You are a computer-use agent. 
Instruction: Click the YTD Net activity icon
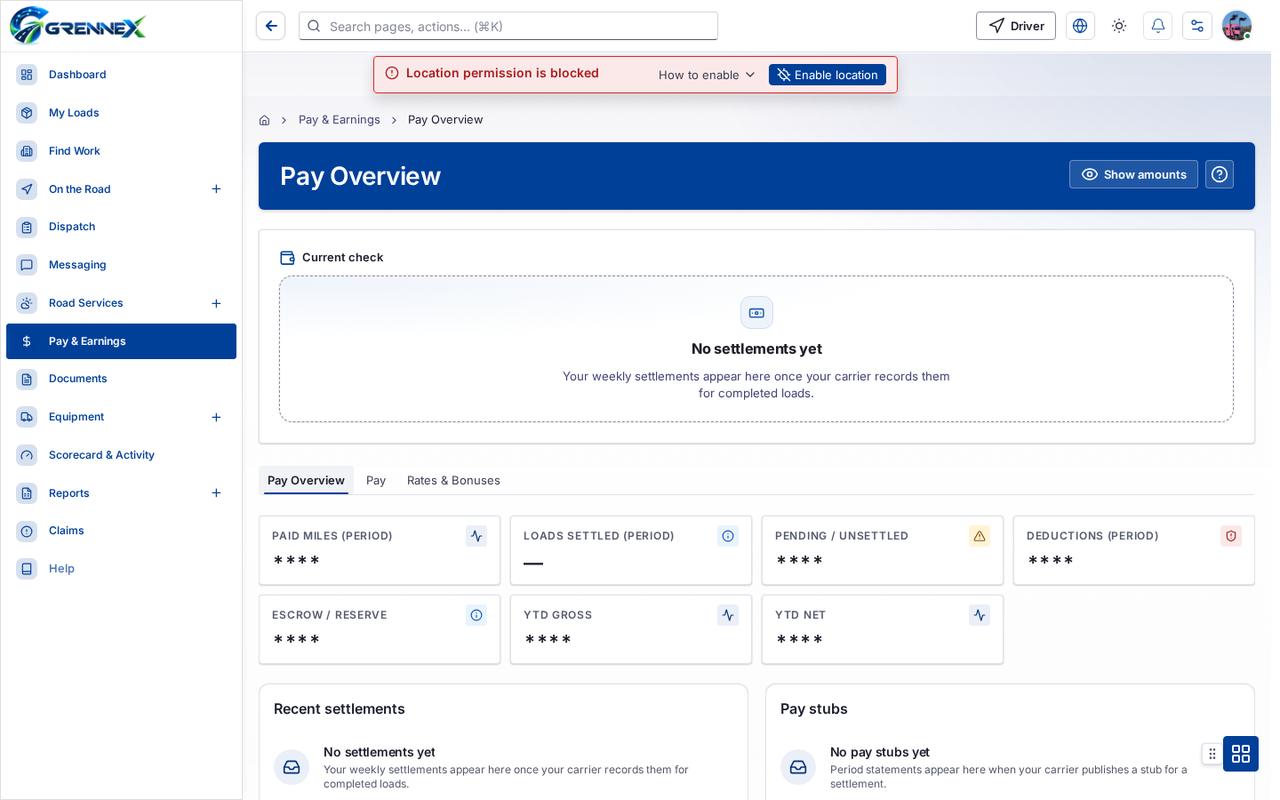click(x=979, y=615)
